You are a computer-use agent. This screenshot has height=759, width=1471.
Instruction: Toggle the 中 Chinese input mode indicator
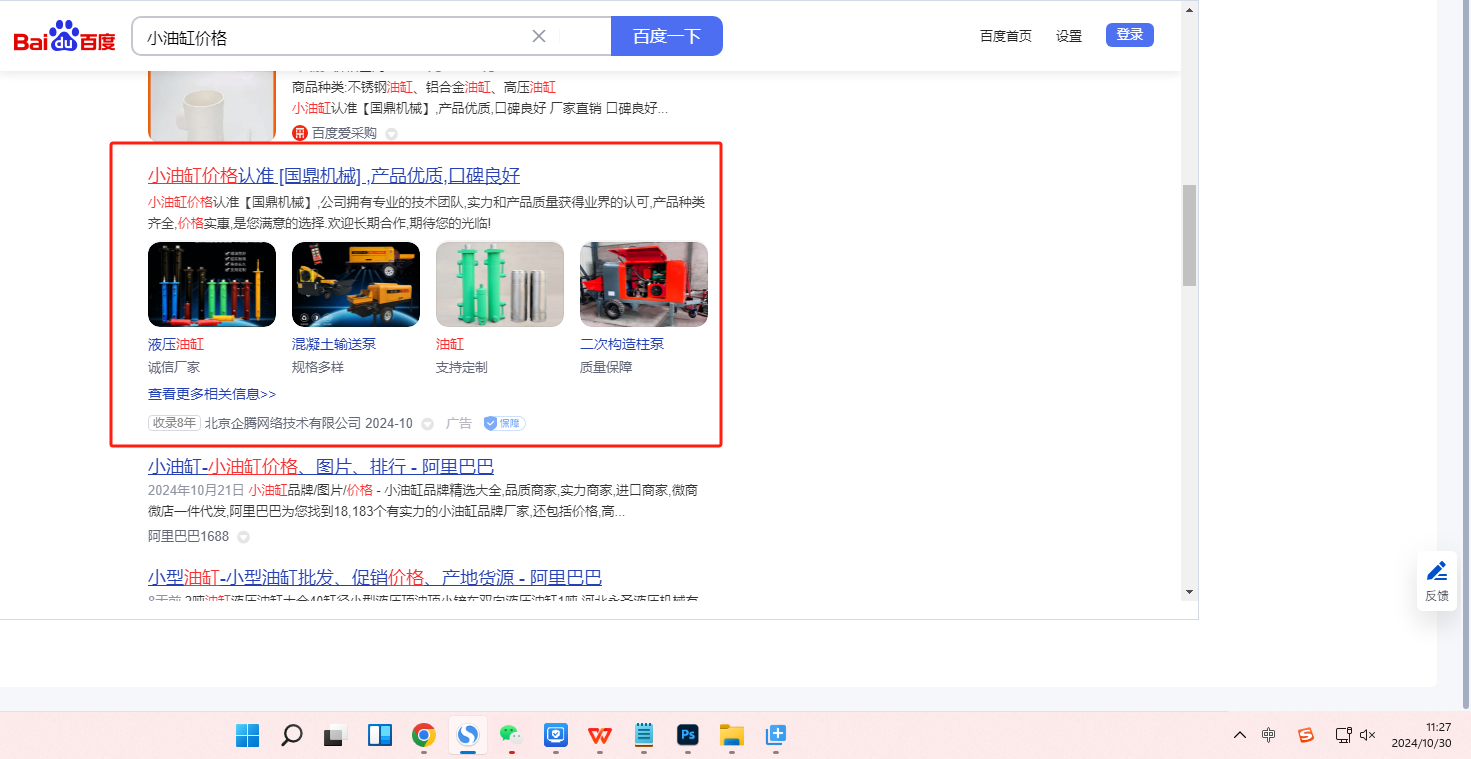[1269, 735]
